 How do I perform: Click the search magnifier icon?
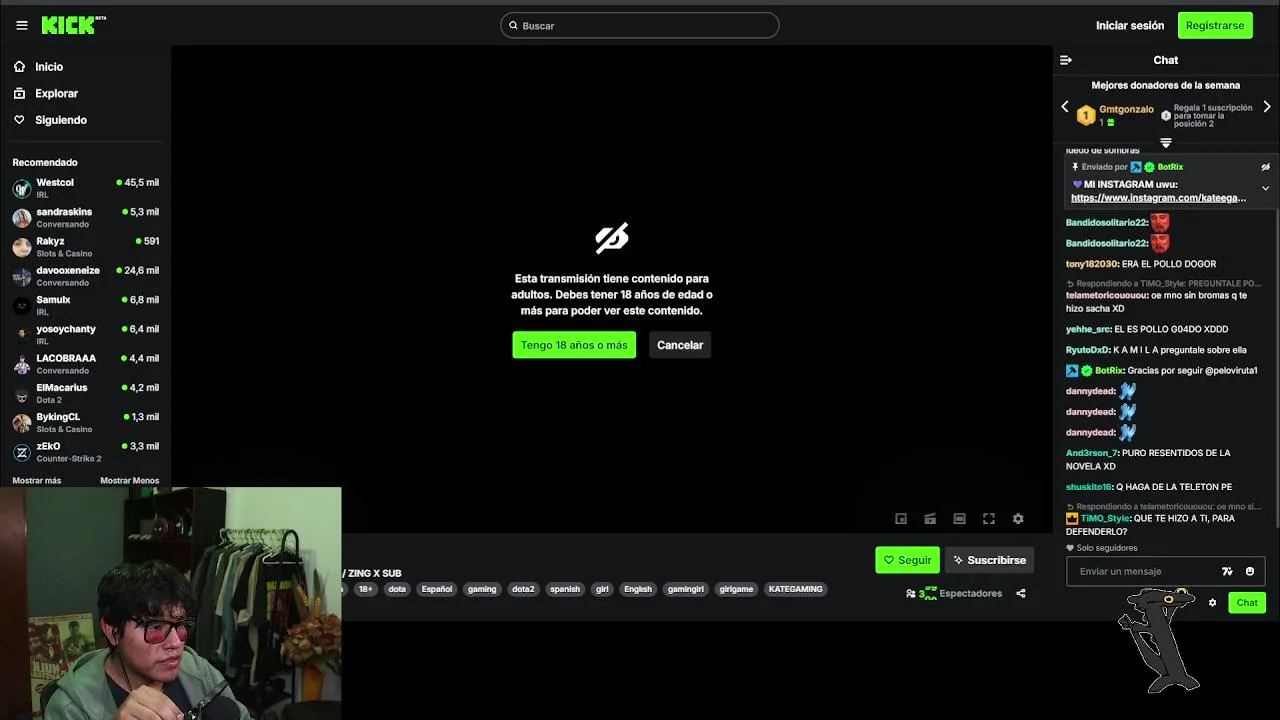click(x=513, y=25)
